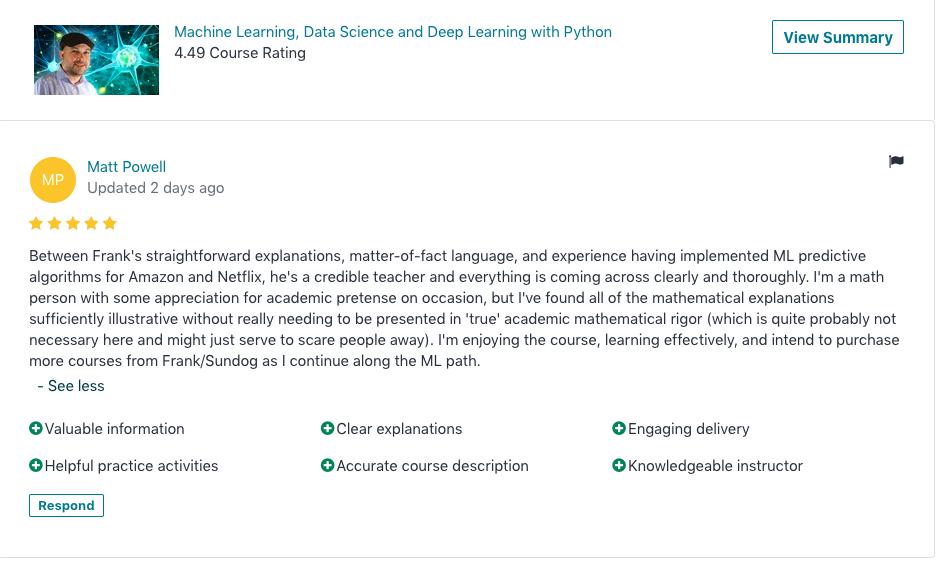The height and width of the screenshot is (561, 939).
Task: Click the plus icon beside Accurate course description
Action: (327, 466)
